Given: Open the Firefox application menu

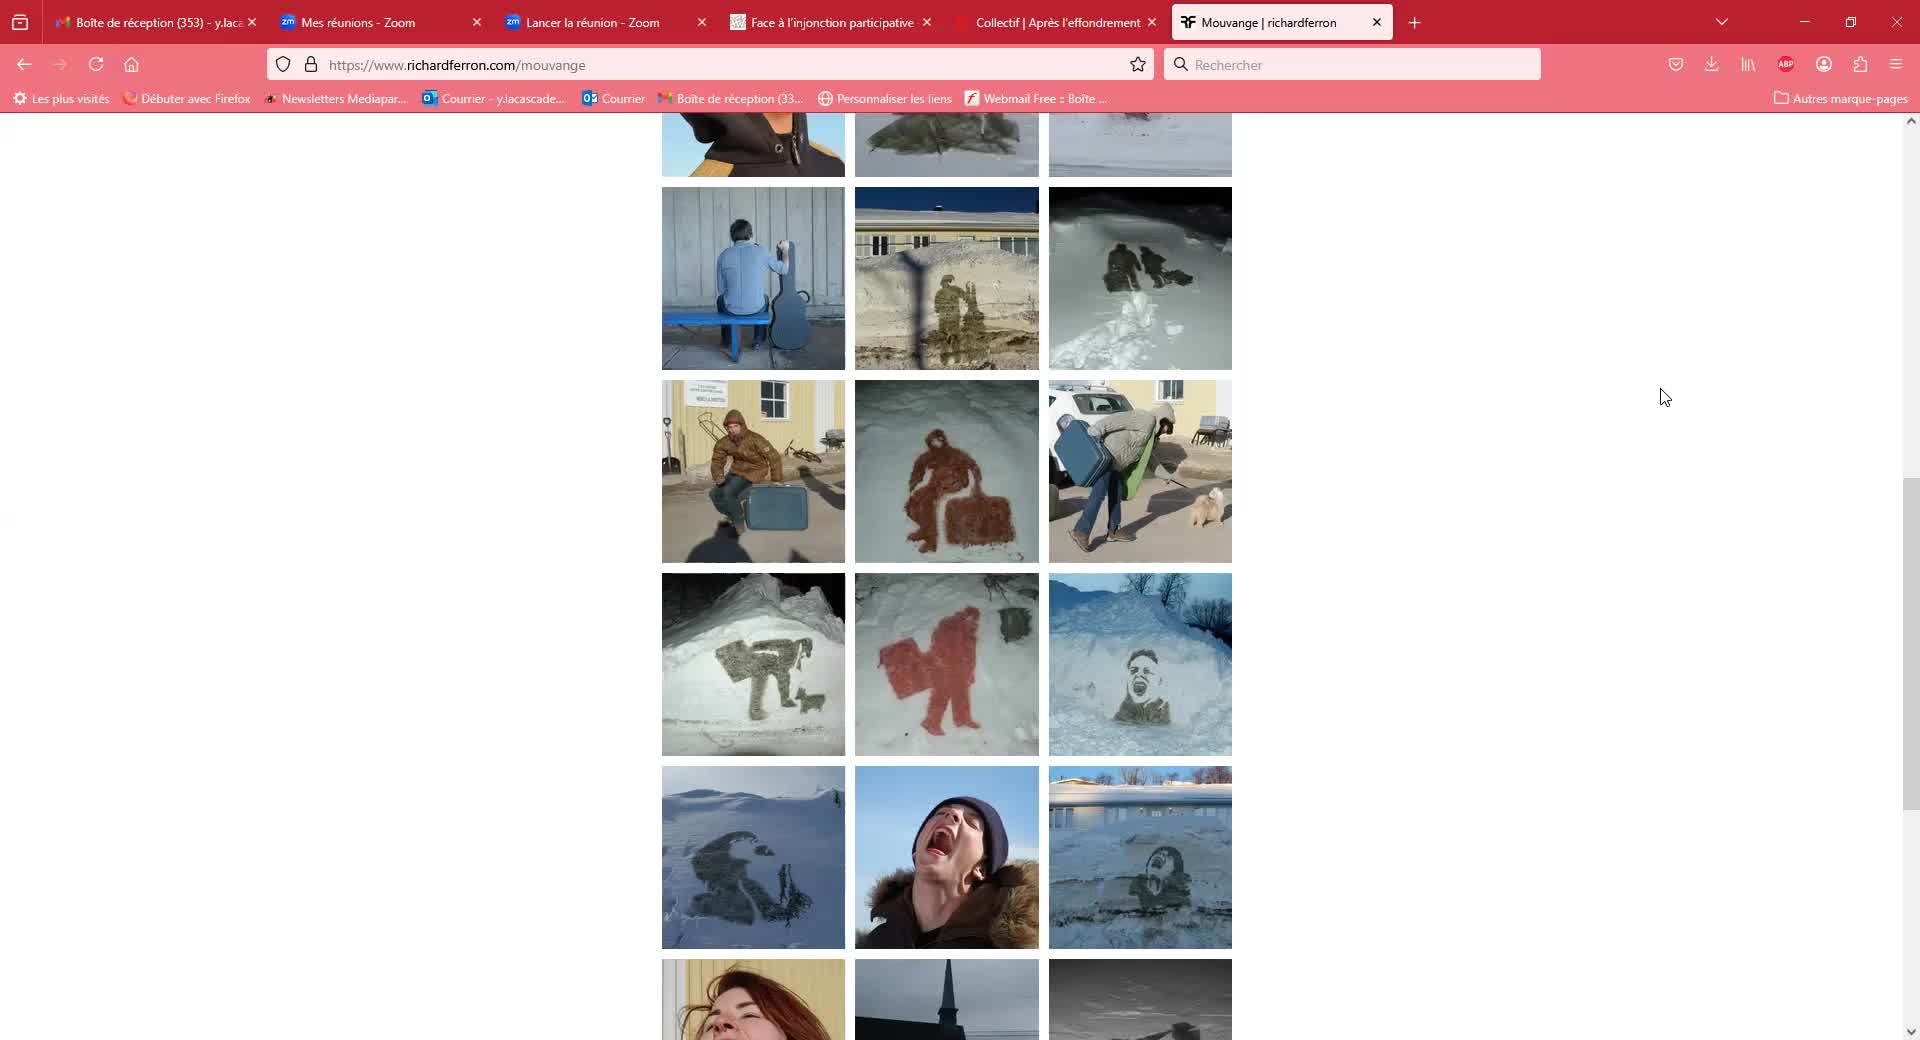Looking at the screenshot, I should click(1895, 65).
